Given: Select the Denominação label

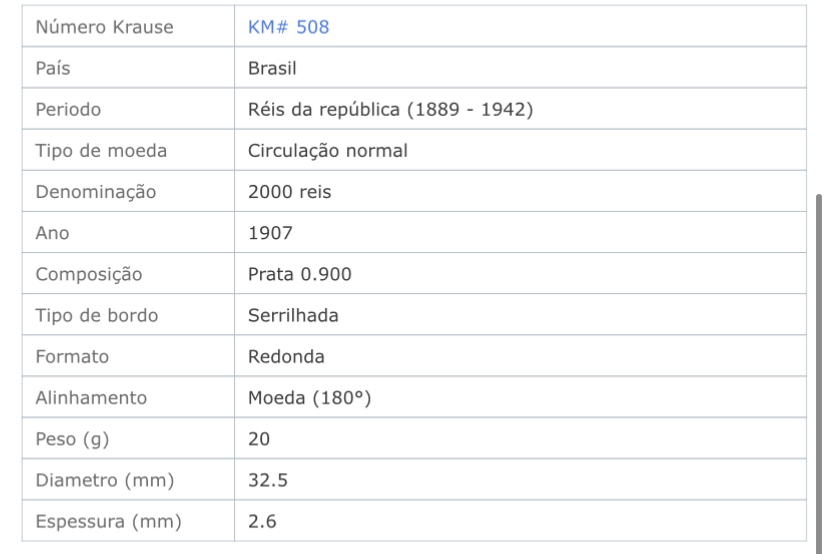Looking at the screenshot, I should (x=96, y=192).
